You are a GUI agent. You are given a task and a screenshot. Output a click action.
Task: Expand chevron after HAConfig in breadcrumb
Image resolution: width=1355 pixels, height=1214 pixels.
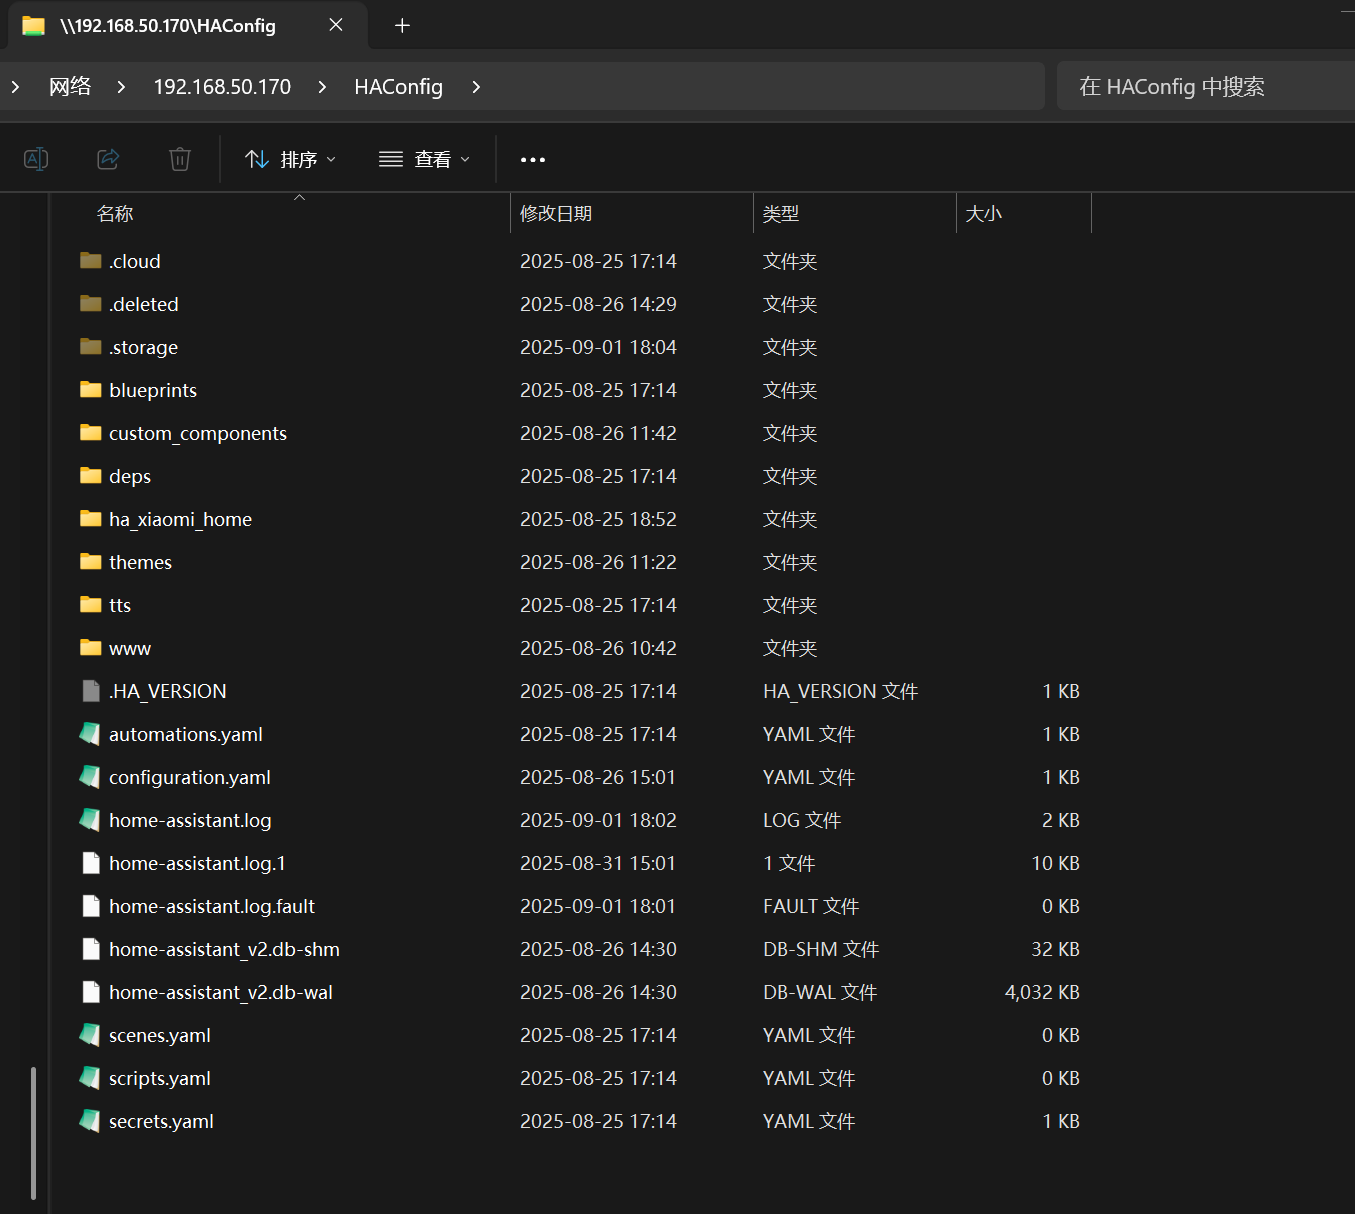coord(476,87)
